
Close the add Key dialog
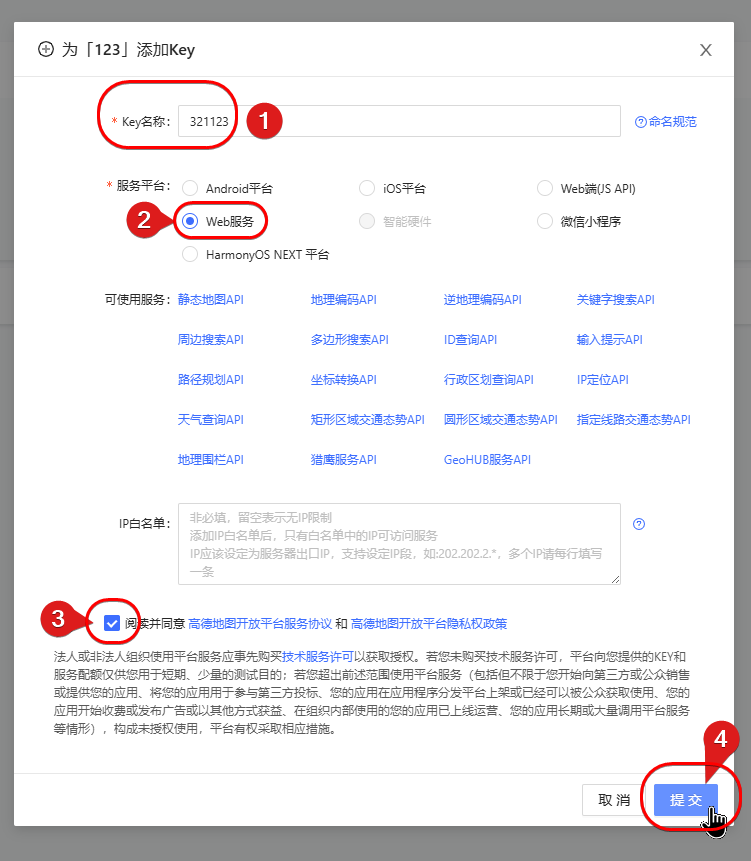705,50
